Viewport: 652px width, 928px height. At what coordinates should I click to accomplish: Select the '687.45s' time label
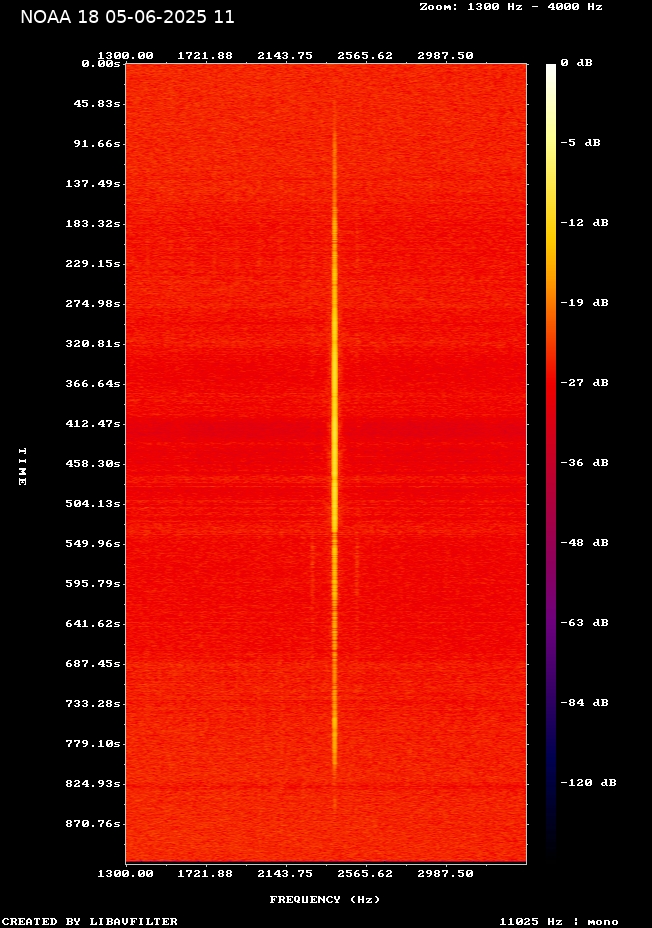(x=93, y=663)
